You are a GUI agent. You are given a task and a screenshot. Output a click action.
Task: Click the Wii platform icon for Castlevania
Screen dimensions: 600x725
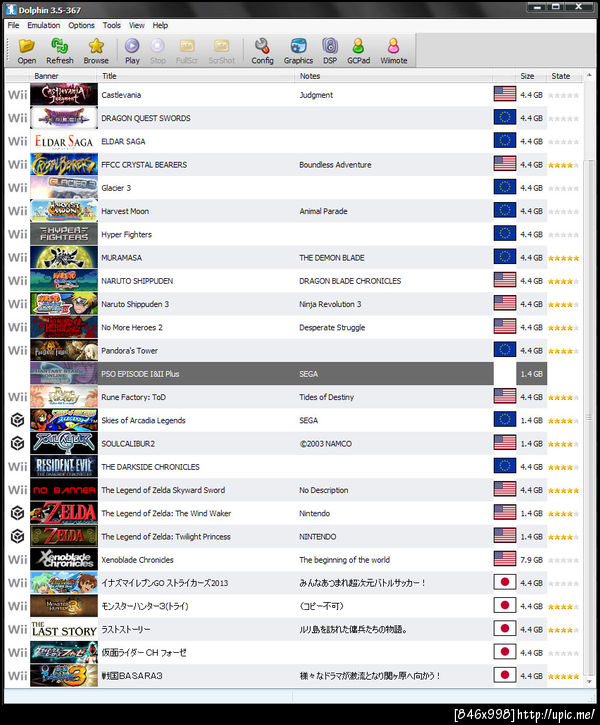pos(18,95)
